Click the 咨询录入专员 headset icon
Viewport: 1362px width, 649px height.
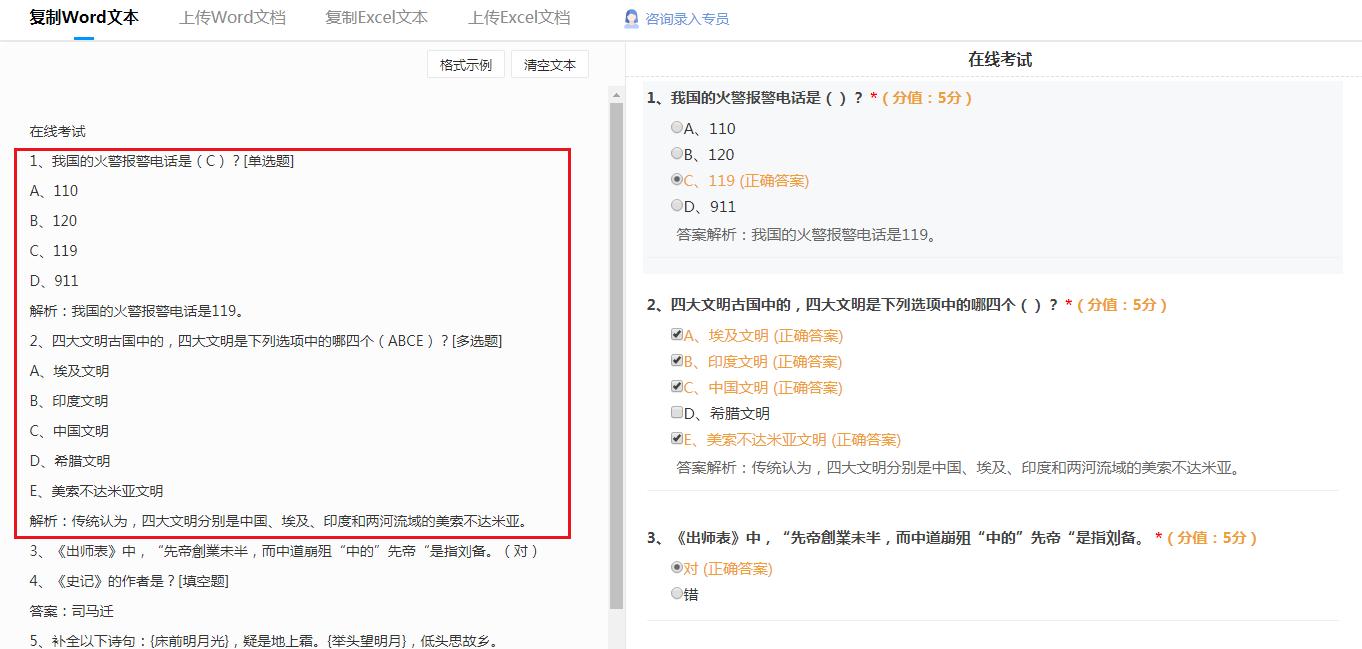point(631,18)
